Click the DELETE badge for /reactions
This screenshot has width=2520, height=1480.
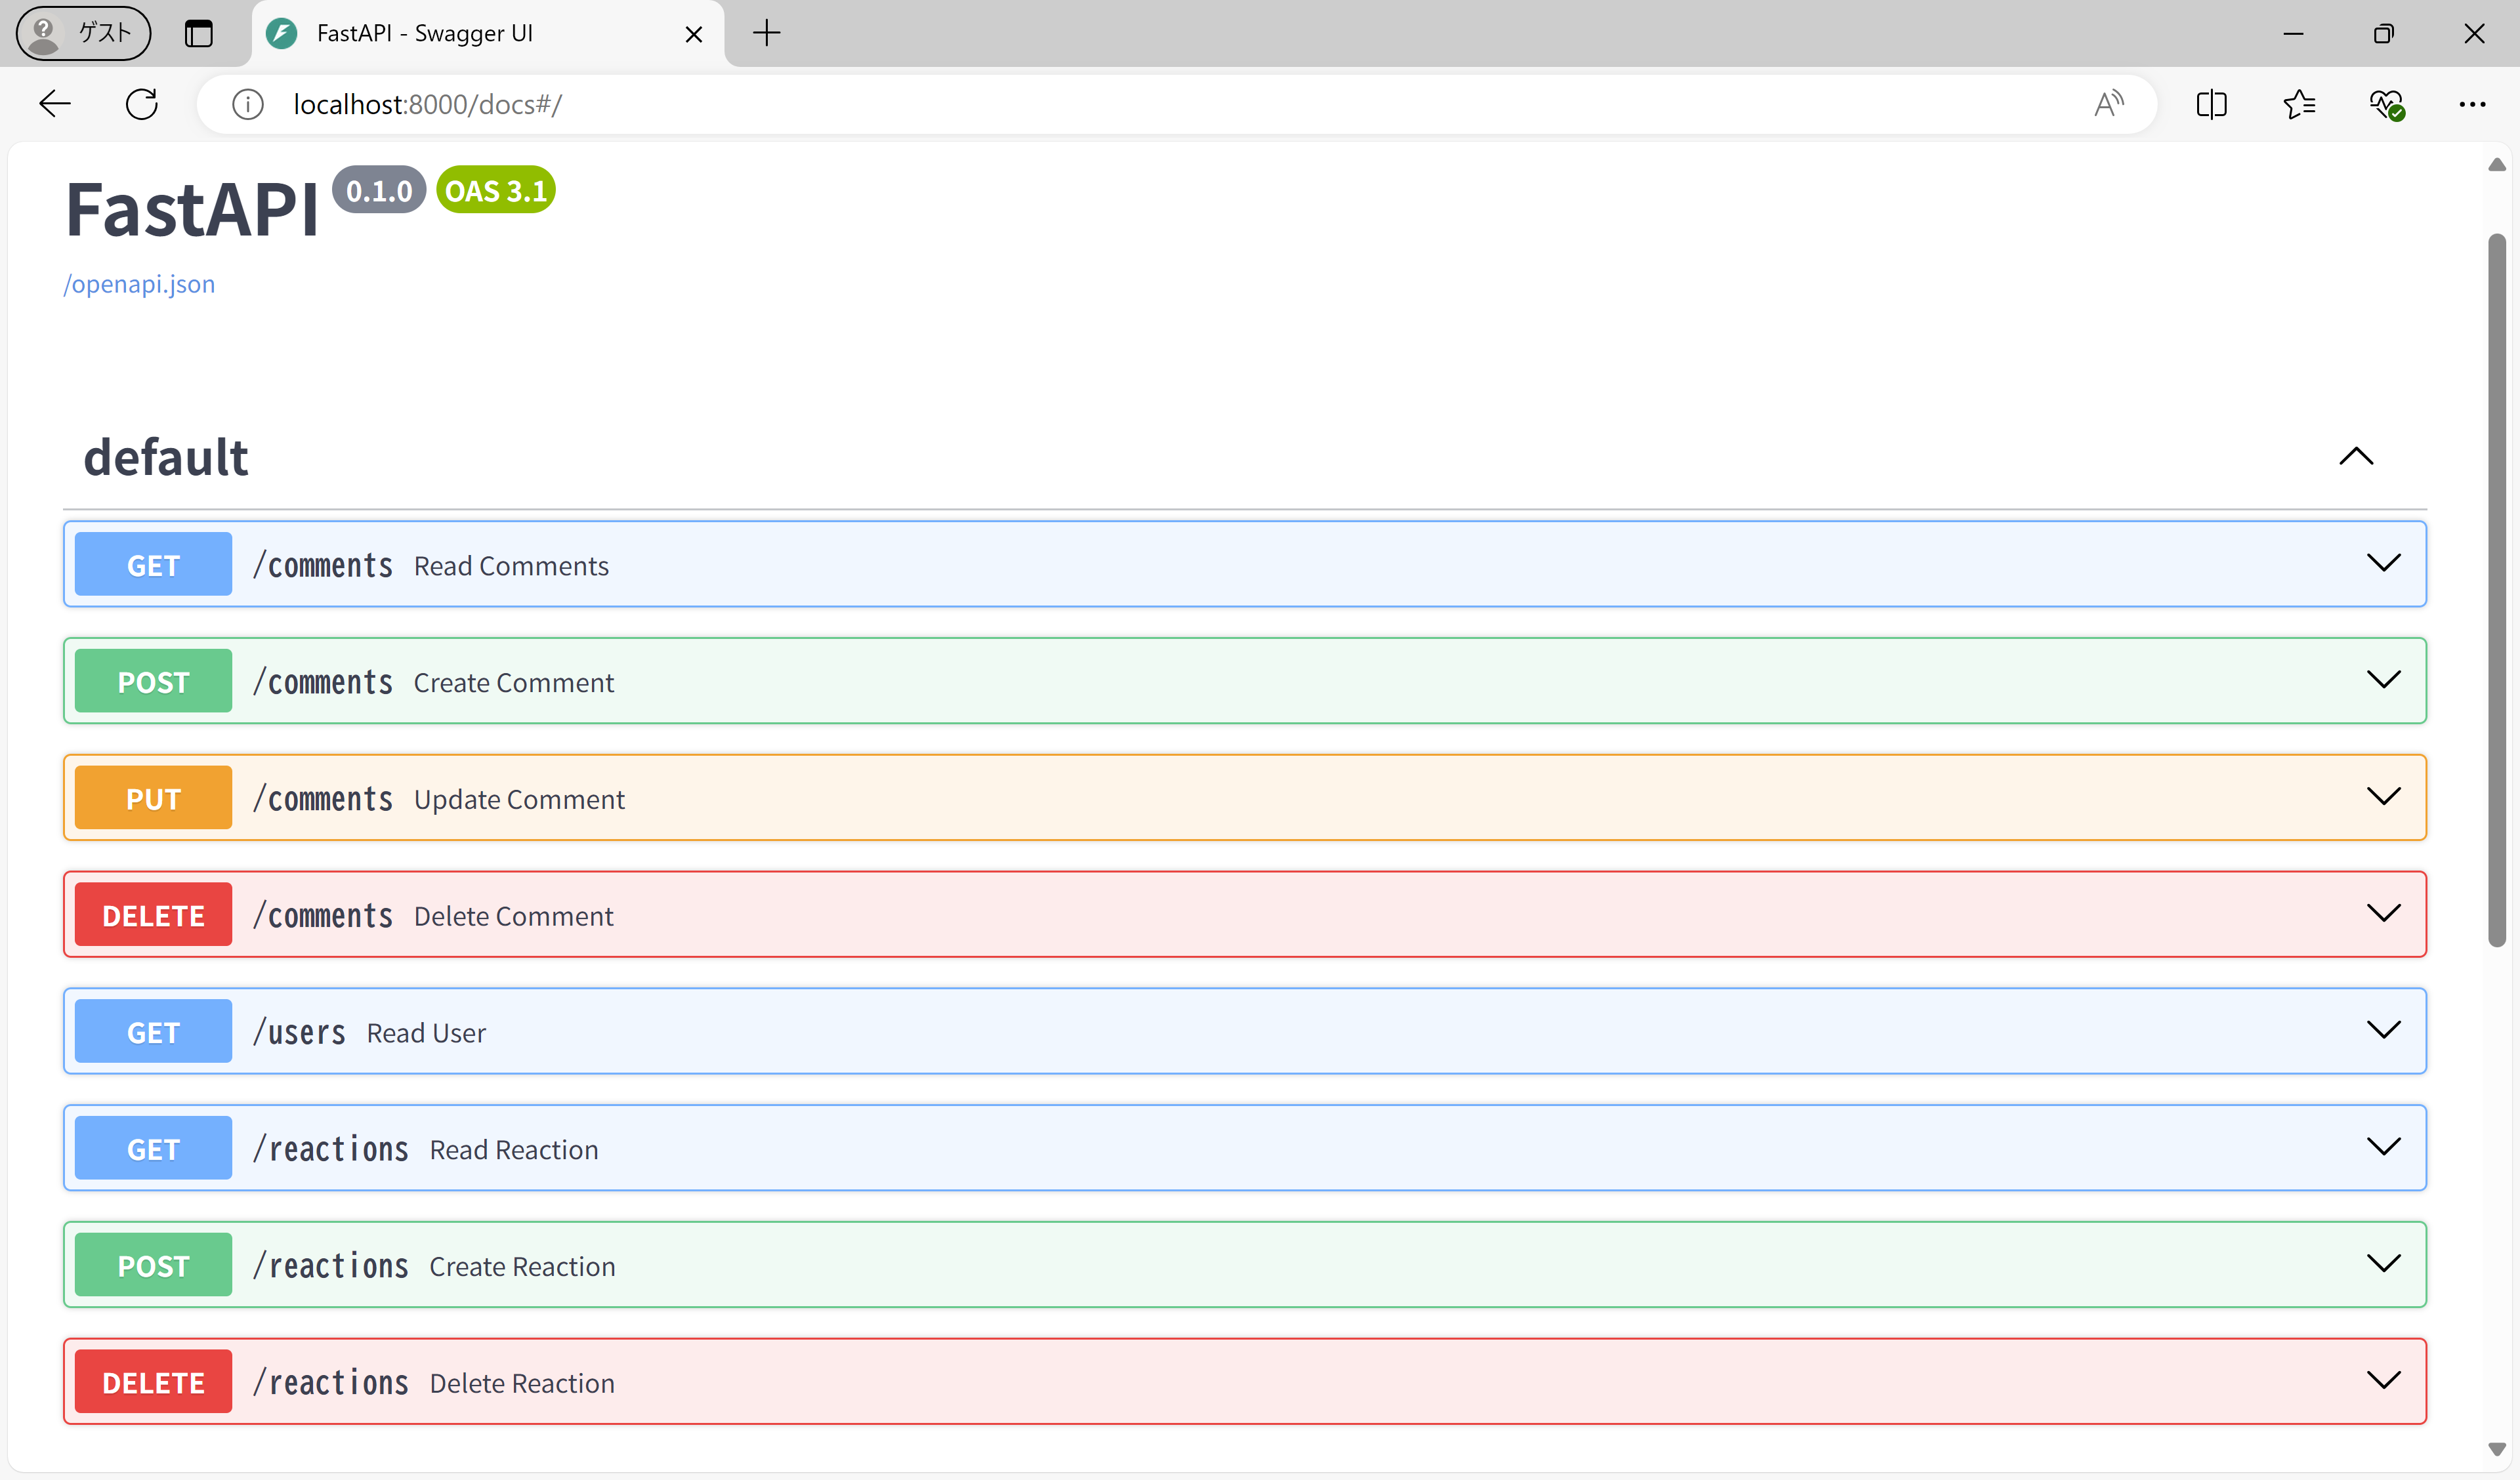point(153,1382)
